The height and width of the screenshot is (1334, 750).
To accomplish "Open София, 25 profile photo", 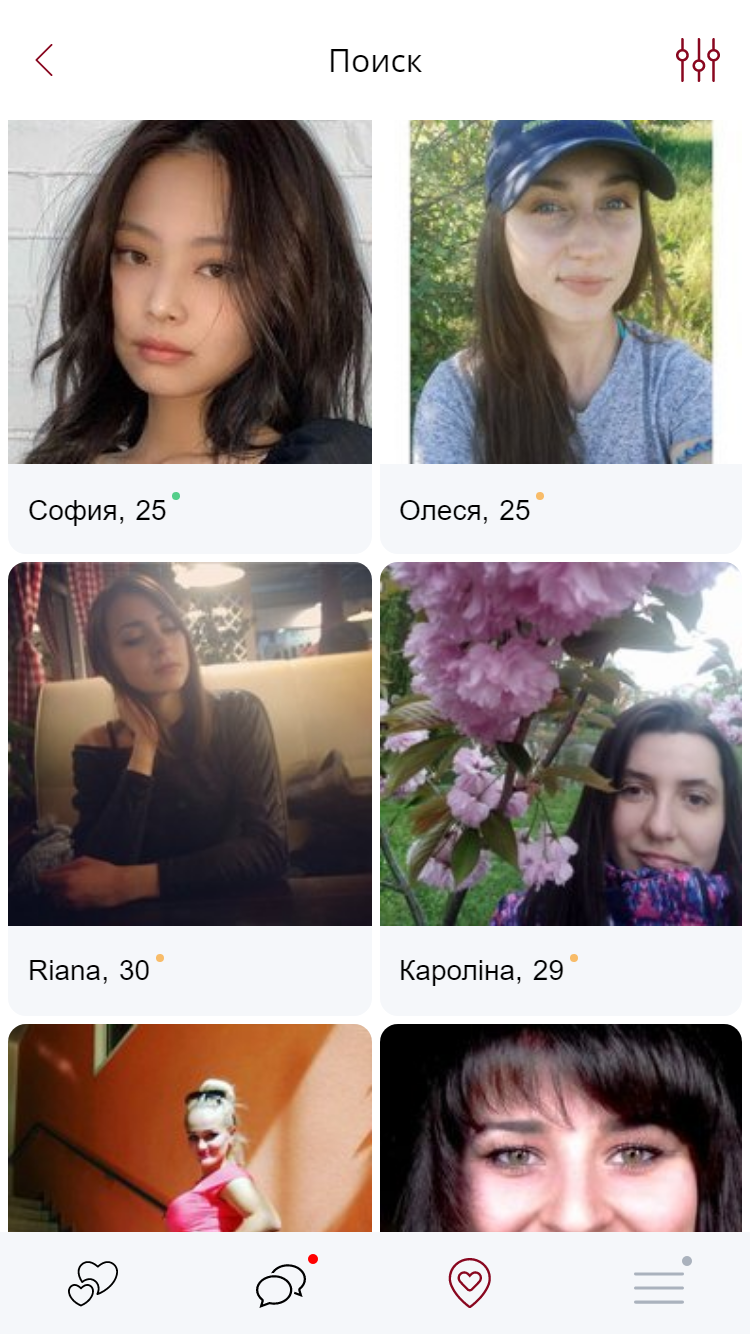I will point(190,292).
